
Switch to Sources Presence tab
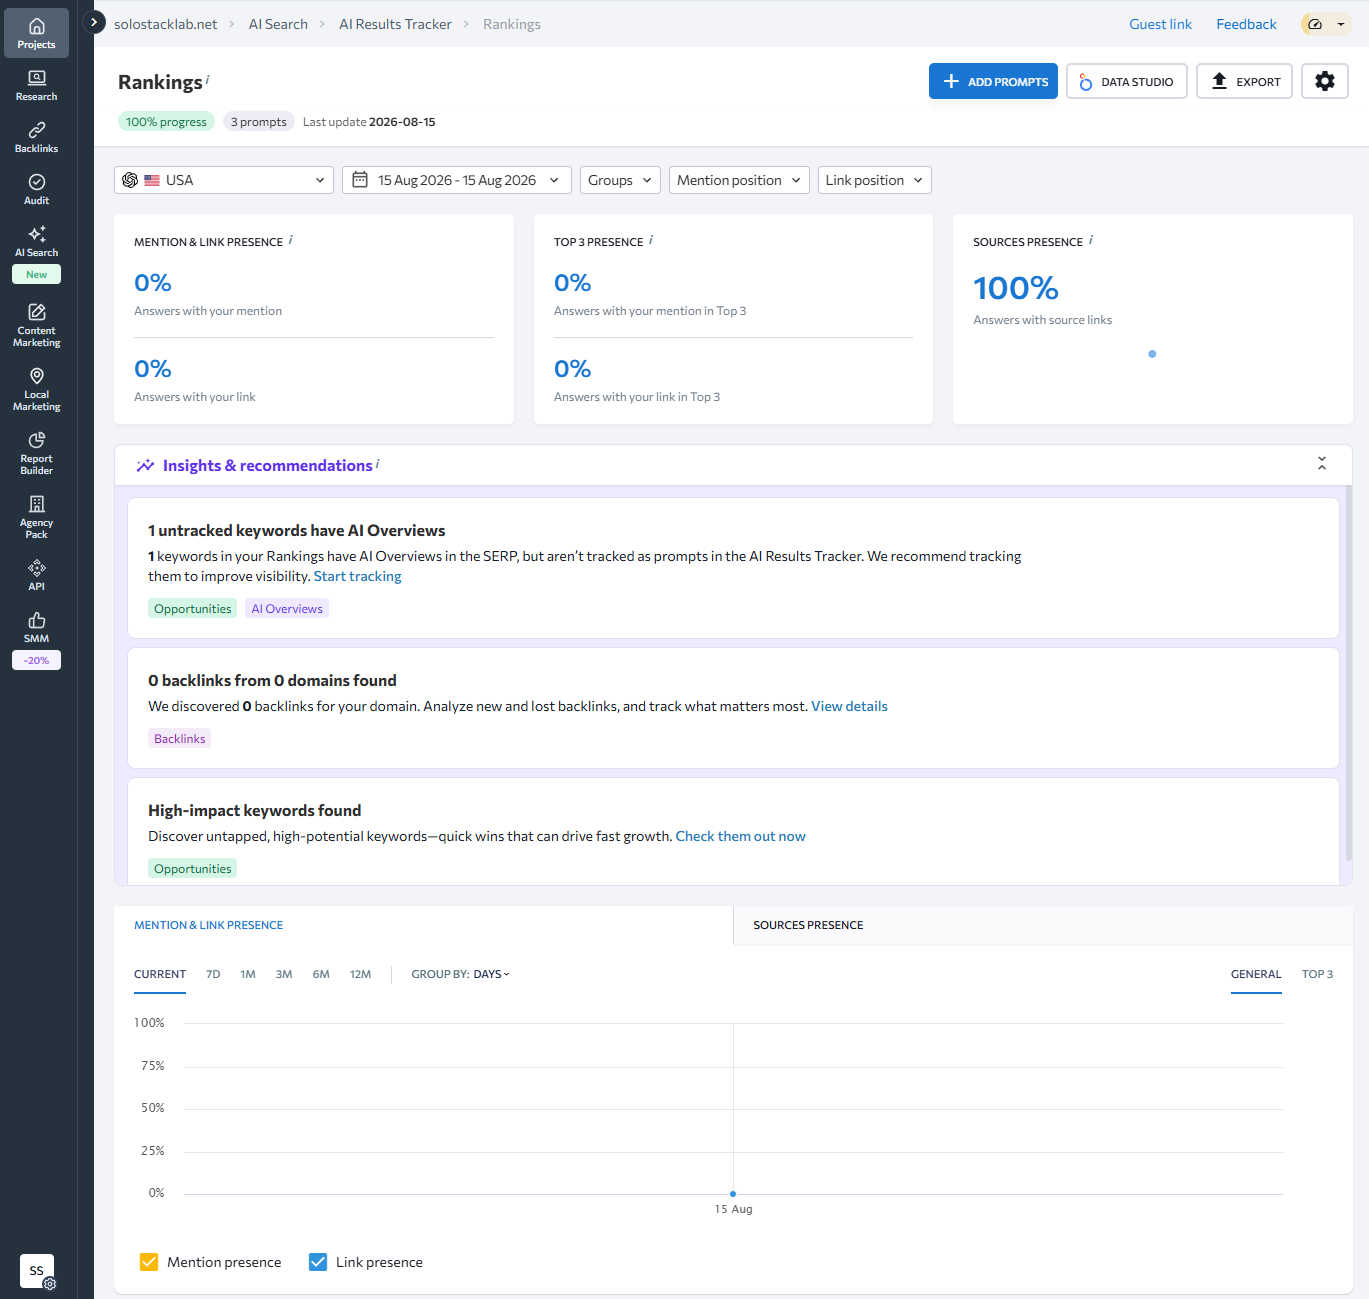(x=808, y=925)
